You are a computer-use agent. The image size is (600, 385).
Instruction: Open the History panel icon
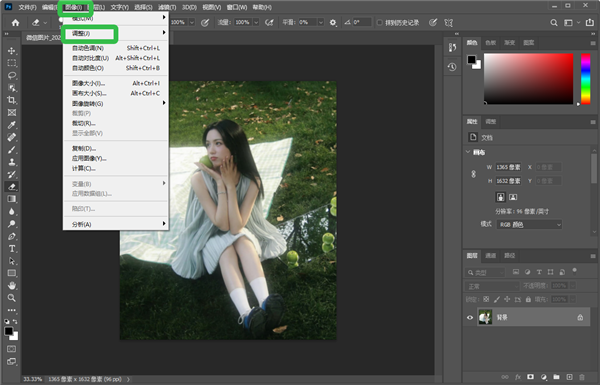tap(452, 67)
